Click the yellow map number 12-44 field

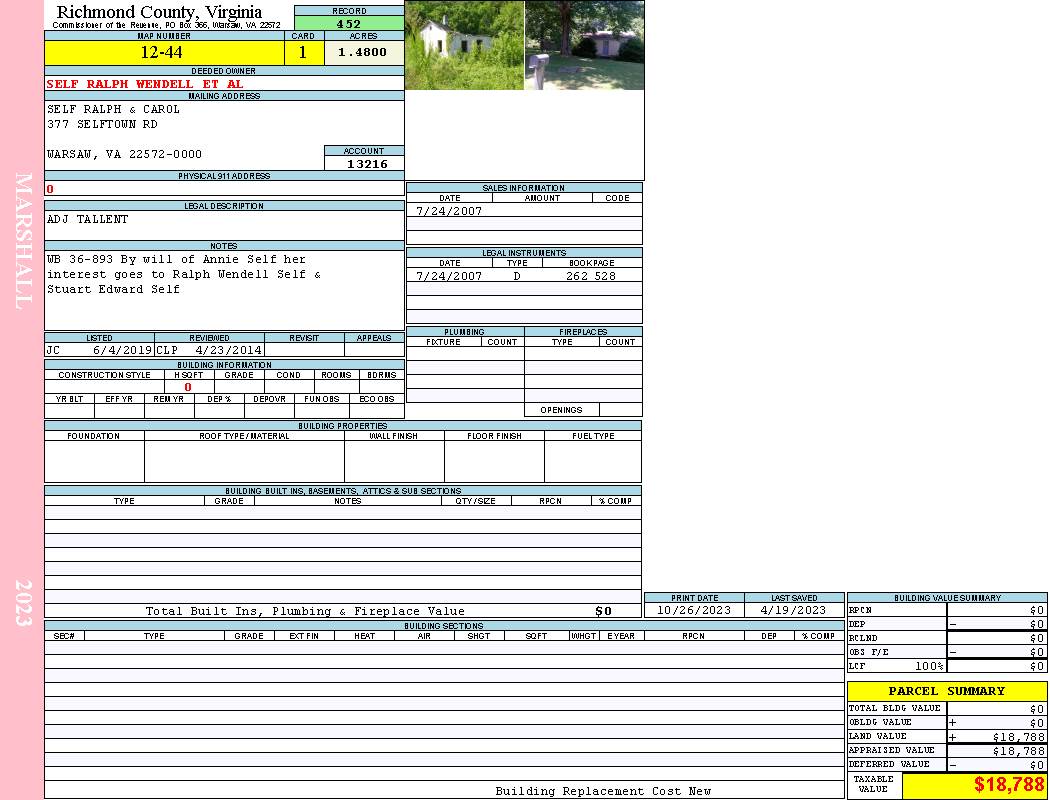(x=165, y=53)
